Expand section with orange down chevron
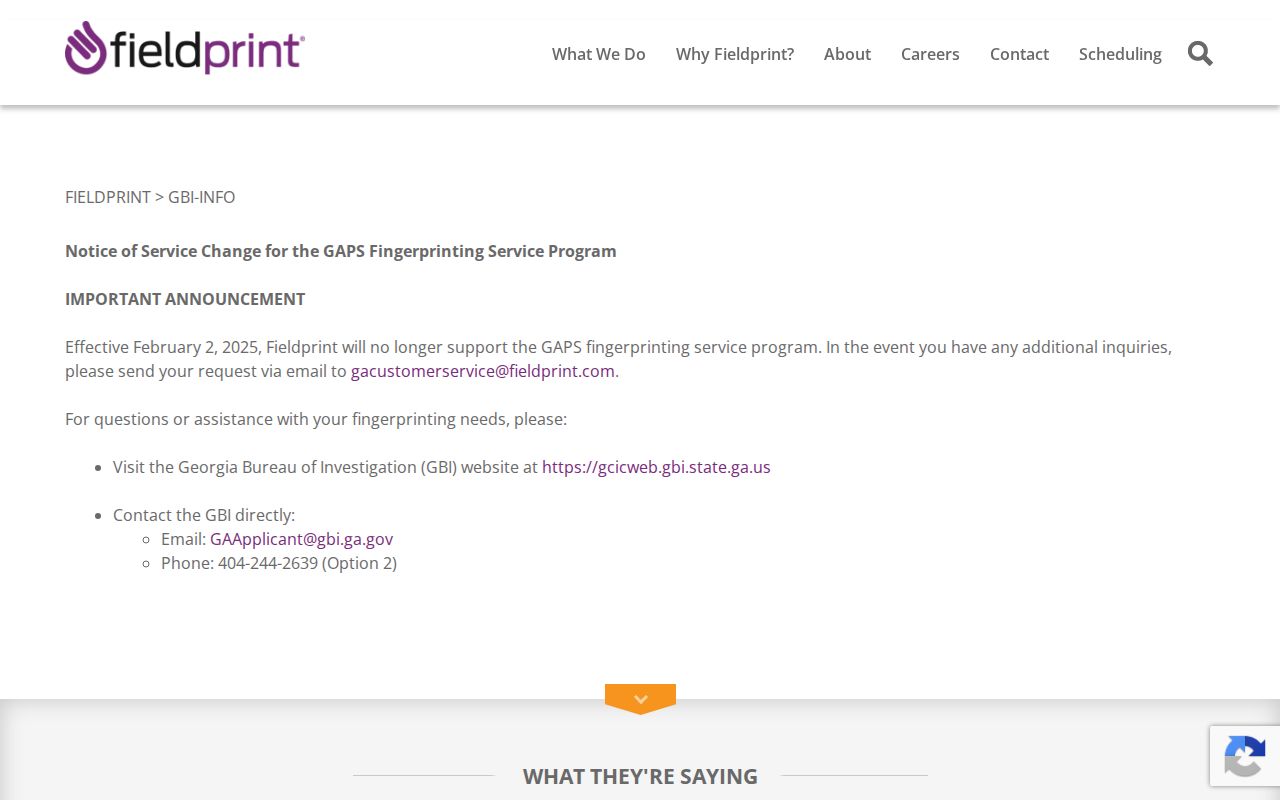Viewport: 1280px width, 800px height. pos(640,699)
